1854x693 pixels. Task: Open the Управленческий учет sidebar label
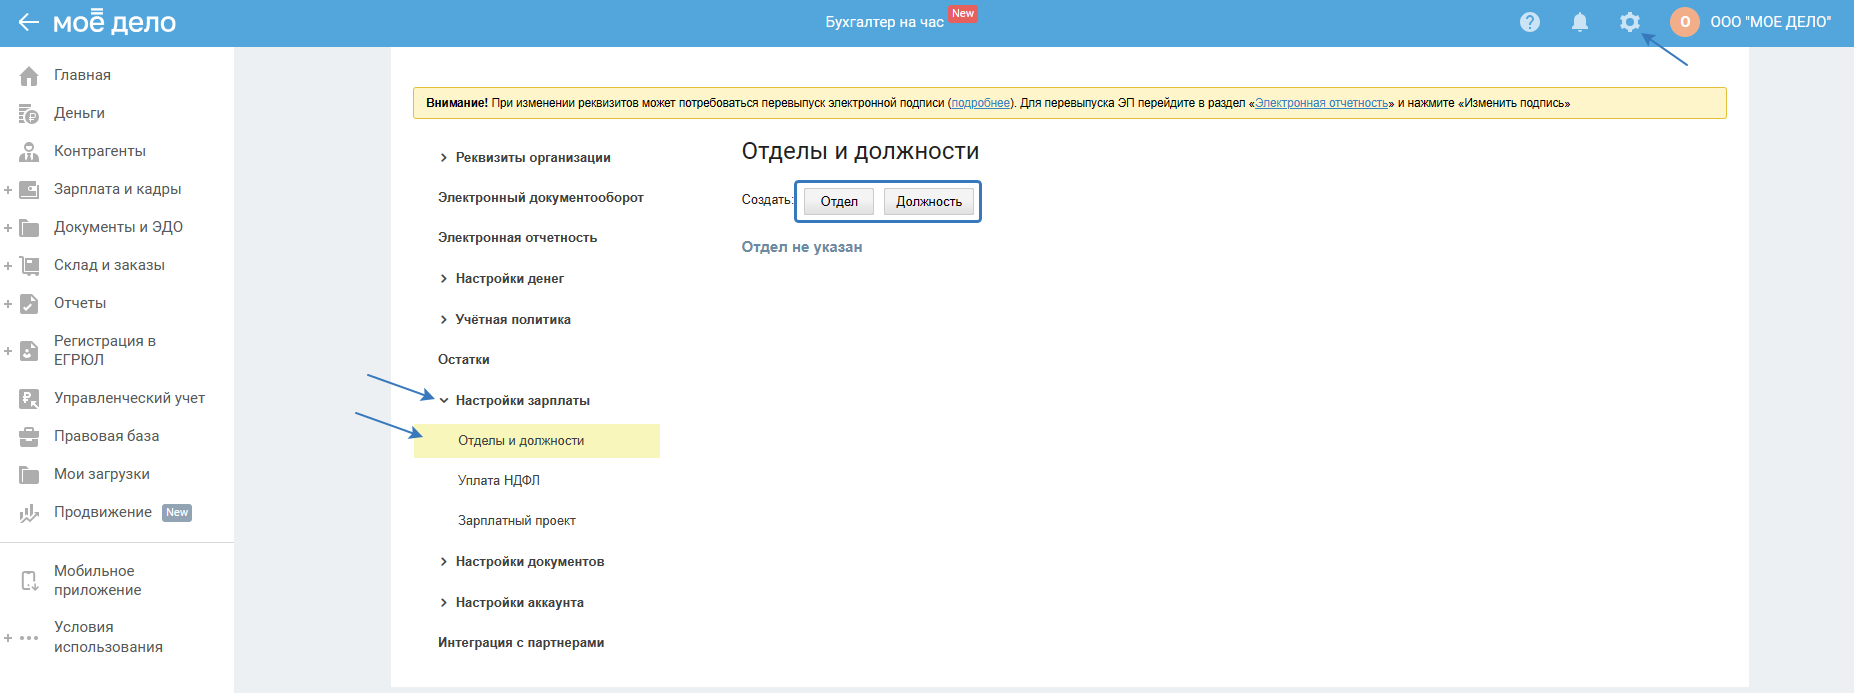[129, 399]
